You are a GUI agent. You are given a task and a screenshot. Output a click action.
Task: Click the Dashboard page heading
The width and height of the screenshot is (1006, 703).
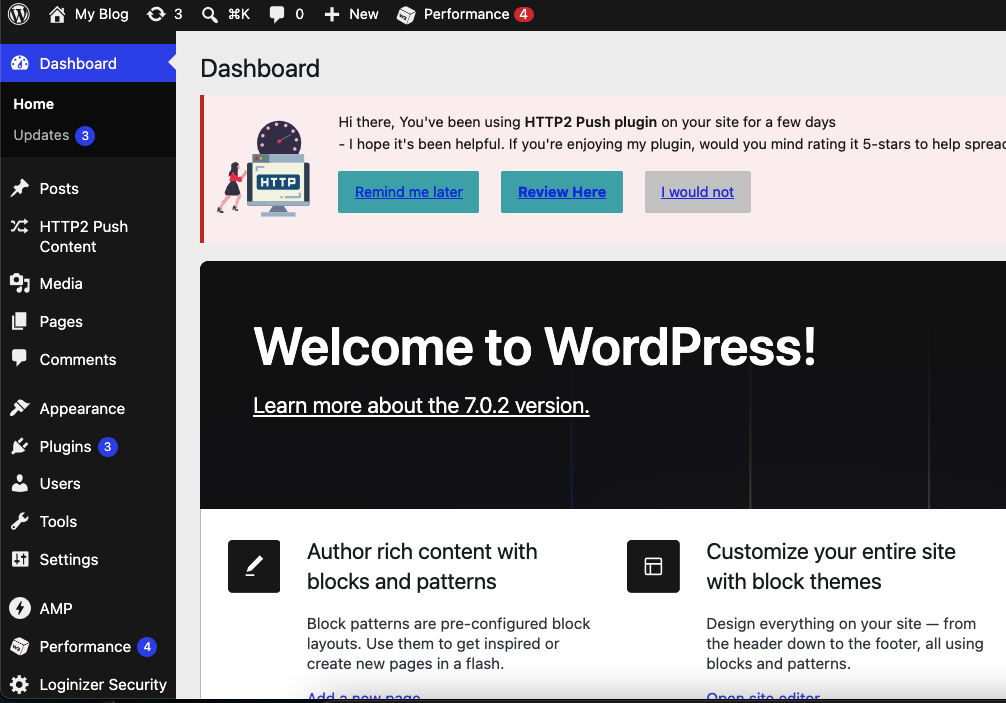(x=260, y=69)
